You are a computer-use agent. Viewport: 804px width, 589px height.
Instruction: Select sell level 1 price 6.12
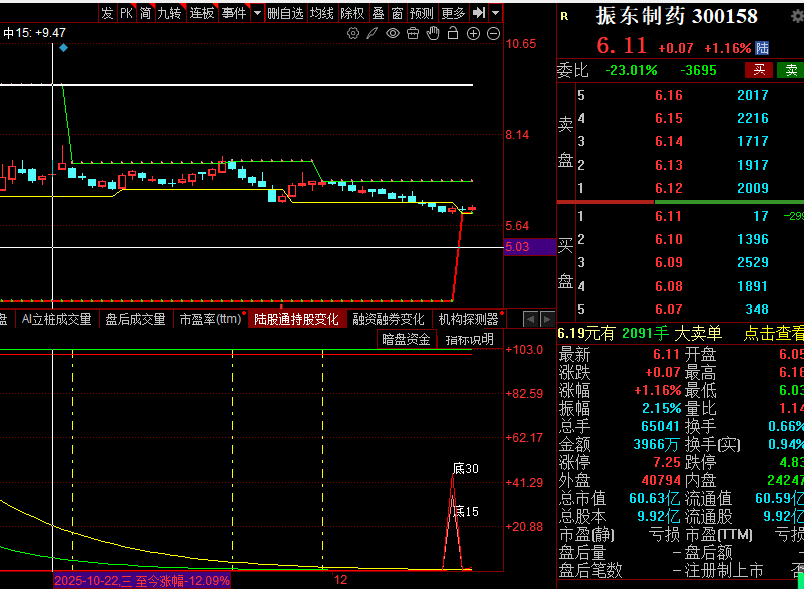[x=669, y=188]
